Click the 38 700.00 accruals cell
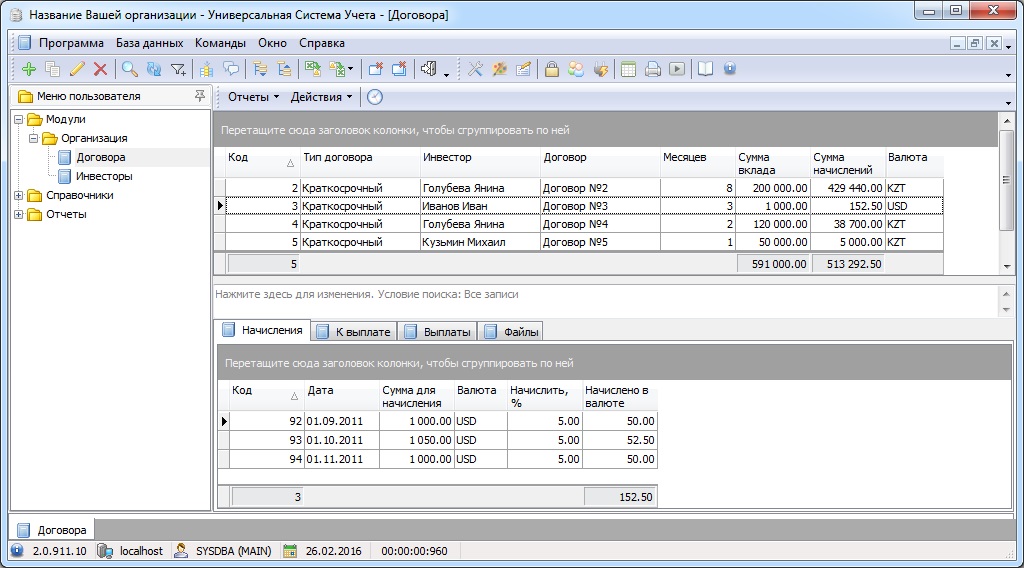The height and width of the screenshot is (568, 1024). click(847, 224)
